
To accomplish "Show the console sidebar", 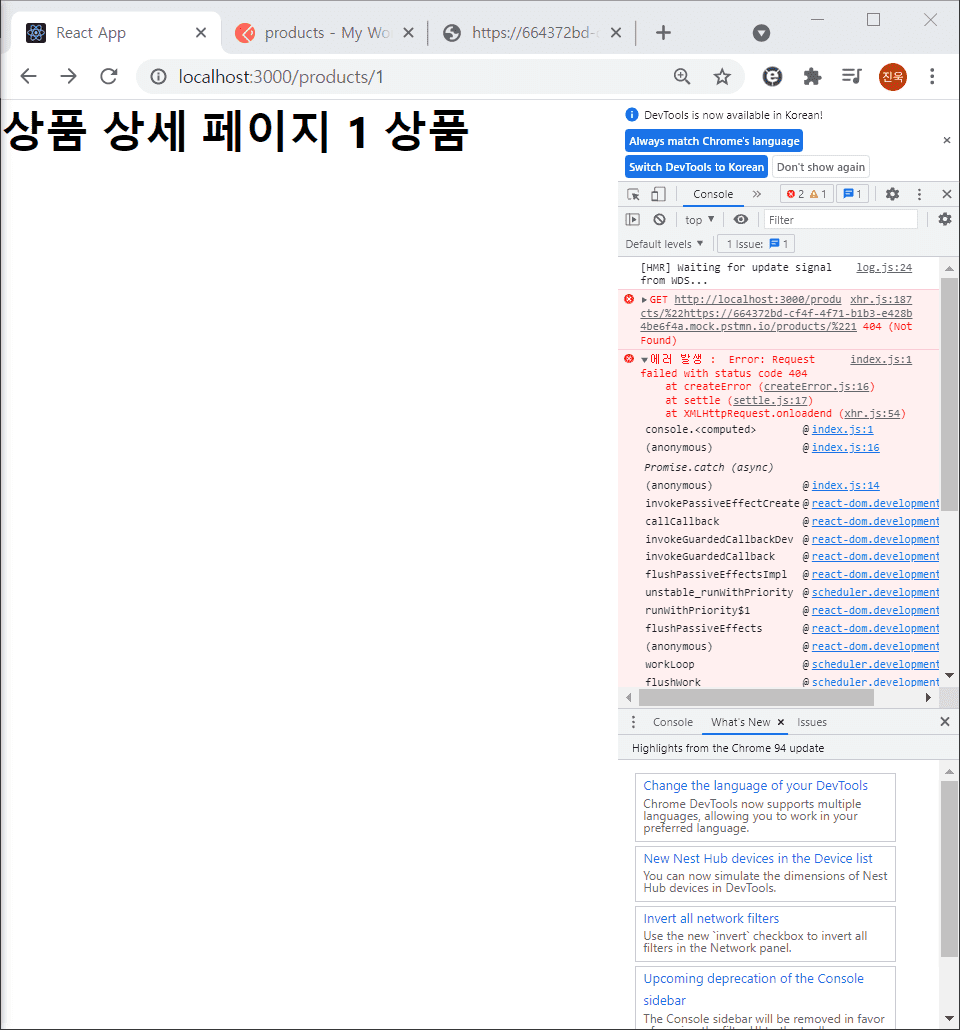I will (x=633, y=220).
